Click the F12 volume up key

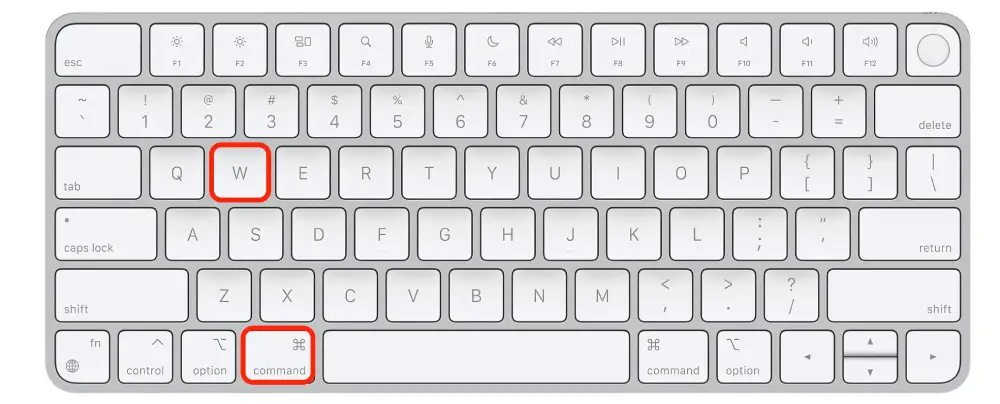coord(870,50)
